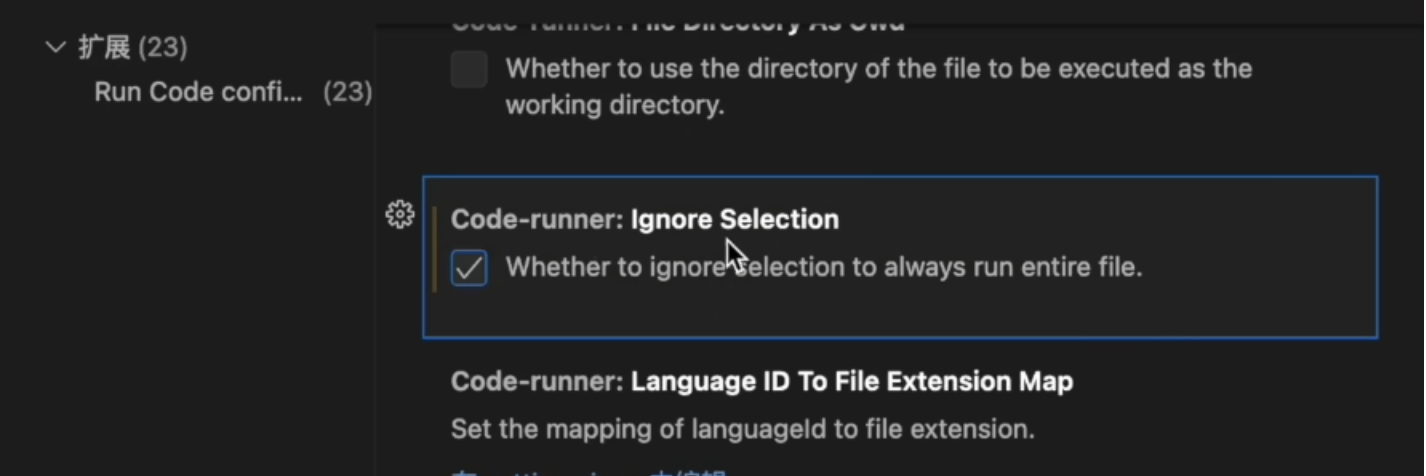Open the gear menu for Ignore Selection
This screenshot has height=476, width=1426.
(x=399, y=214)
